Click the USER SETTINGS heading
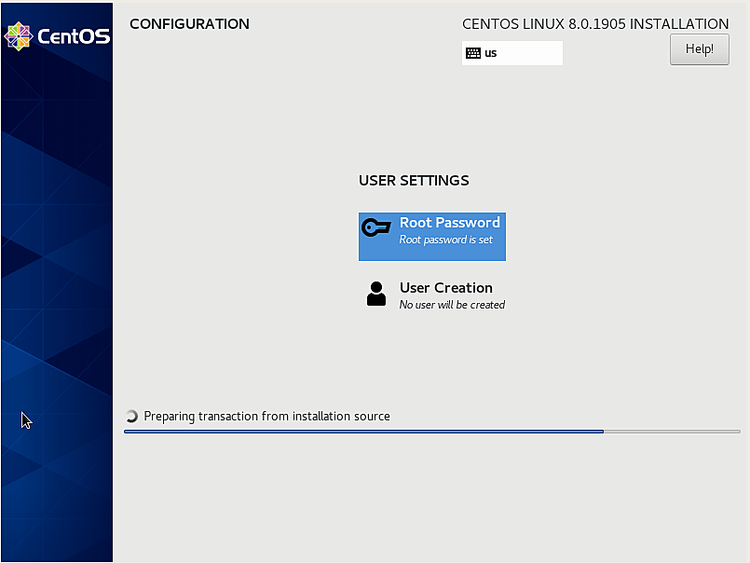Viewport: 750px width, 563px height. pyautogui.click(x=414, y=180)
